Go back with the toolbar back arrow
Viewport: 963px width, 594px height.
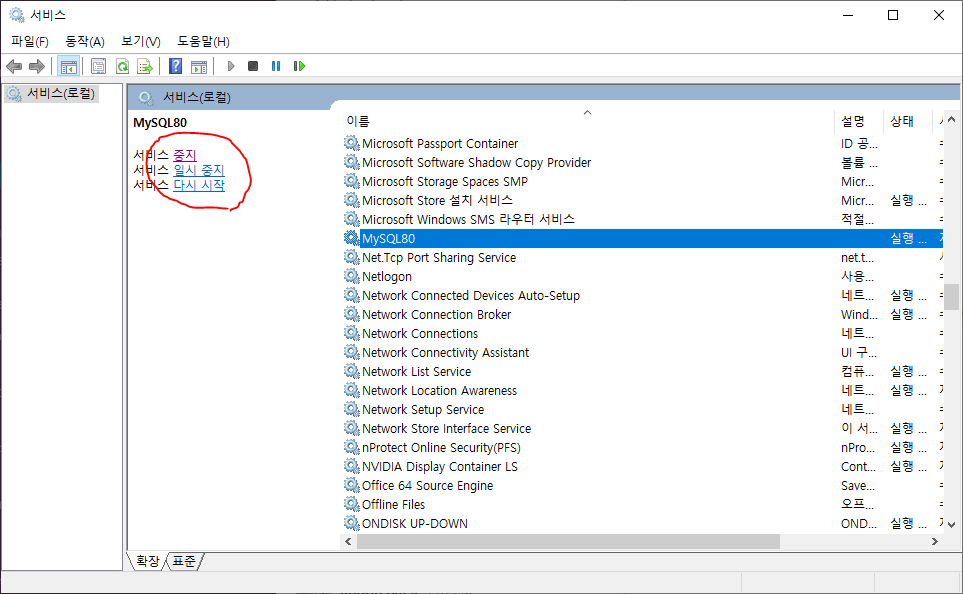(14, 66)
